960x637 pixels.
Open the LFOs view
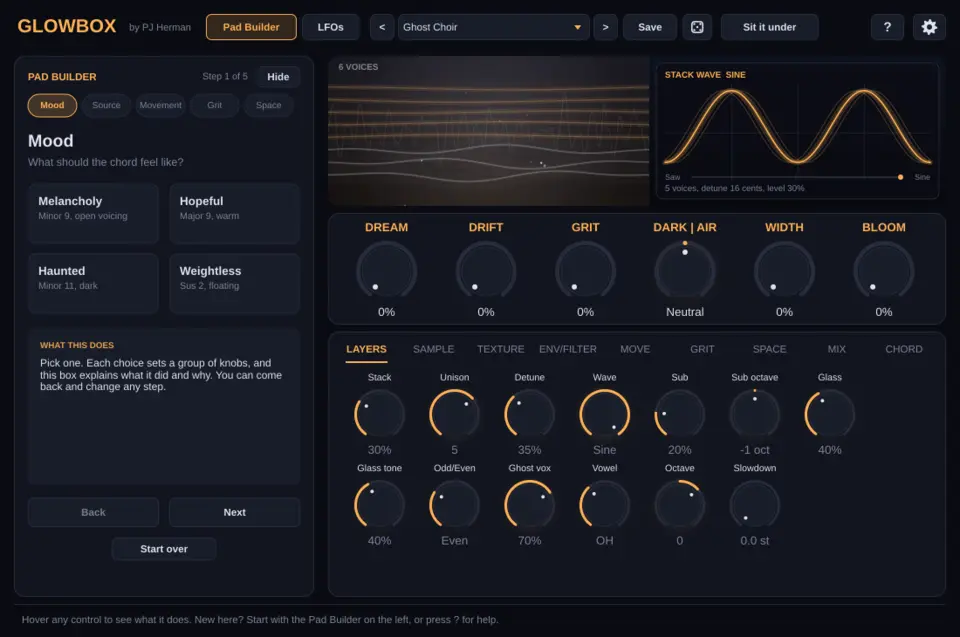tap(331, 27)
